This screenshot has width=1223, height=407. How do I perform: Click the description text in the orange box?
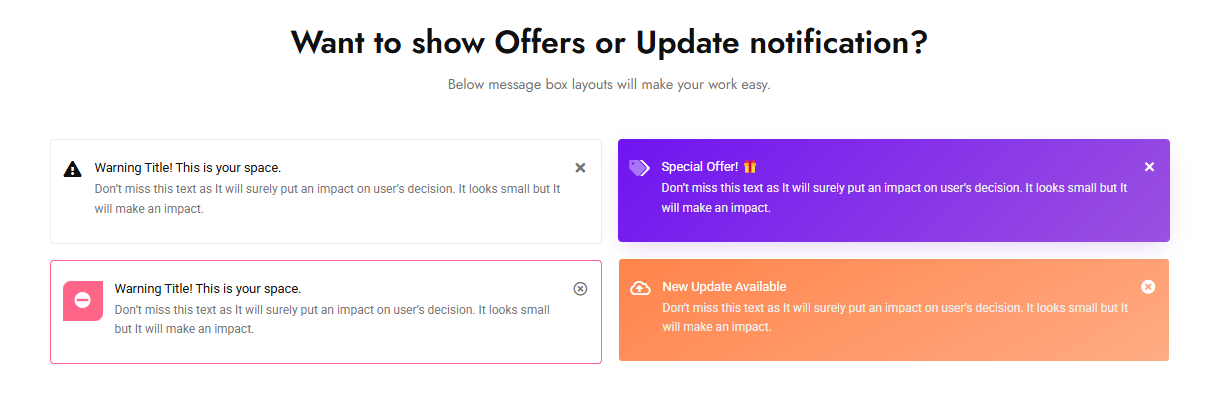(895, 318)
